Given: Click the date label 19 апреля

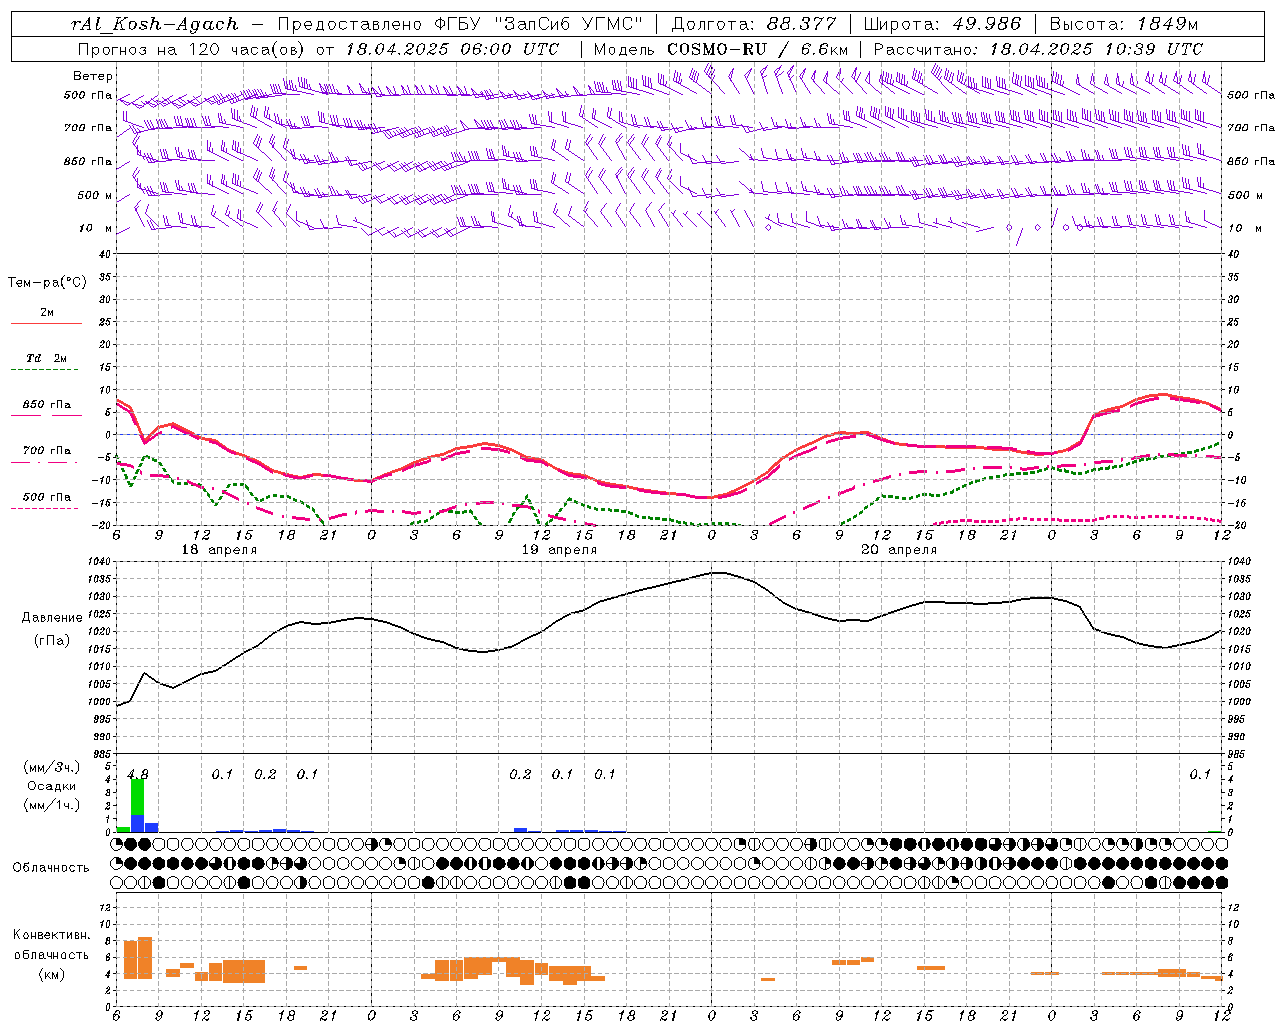Looking at the screenshot, I should pyautogui.click(x=559, y=550).
